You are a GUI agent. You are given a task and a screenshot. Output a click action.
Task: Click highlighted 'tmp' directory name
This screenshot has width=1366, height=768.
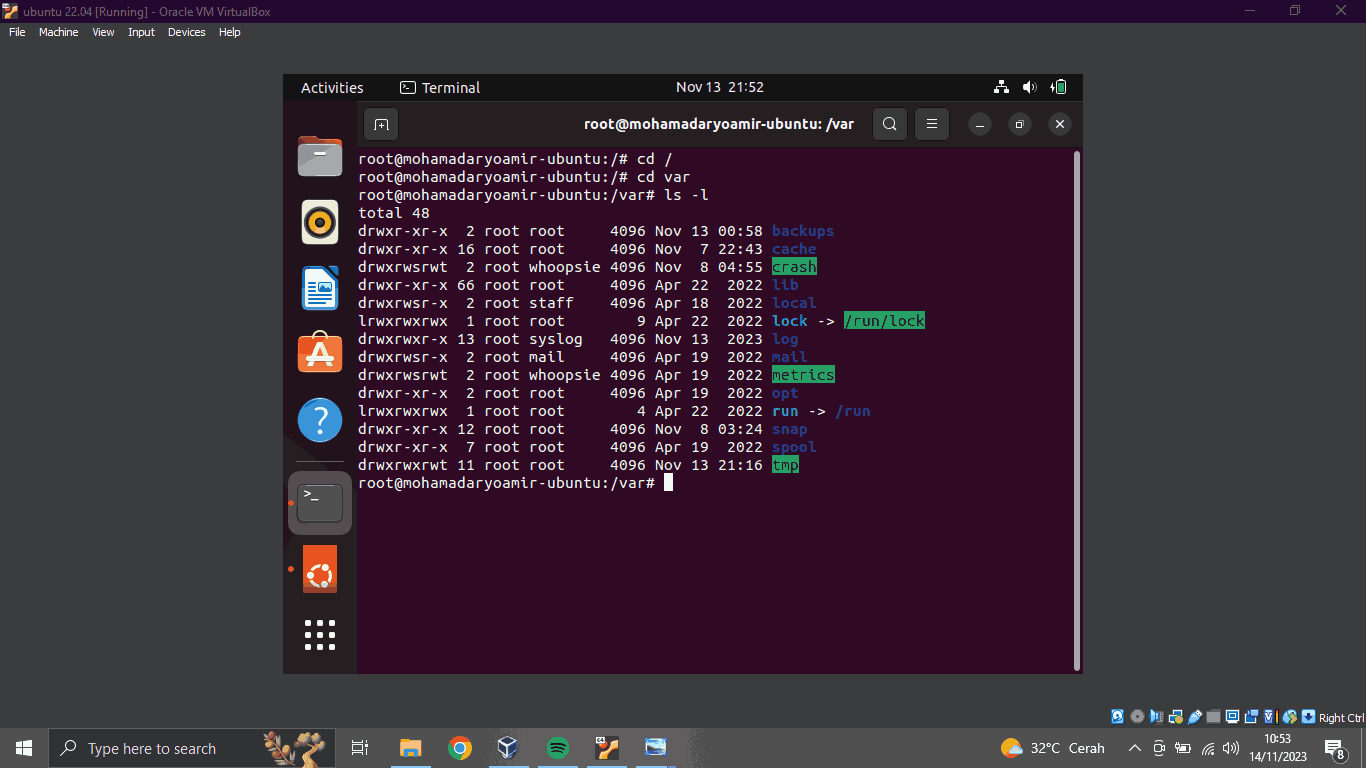tap(785, 465)
